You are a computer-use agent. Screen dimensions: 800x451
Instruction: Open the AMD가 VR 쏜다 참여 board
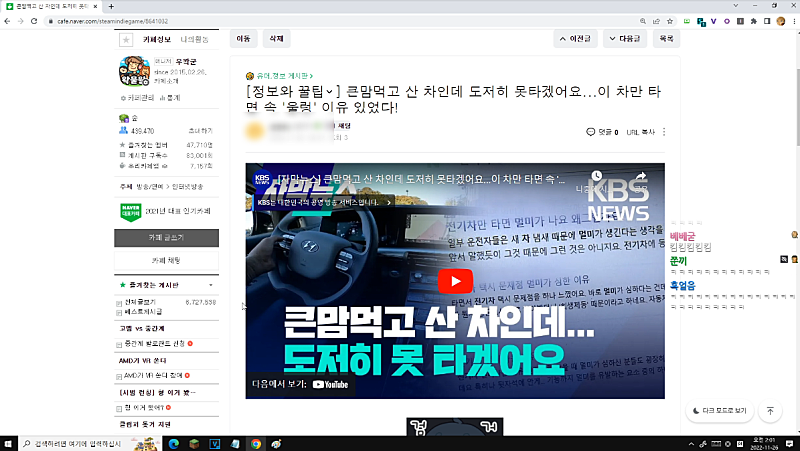pos(153,375)
